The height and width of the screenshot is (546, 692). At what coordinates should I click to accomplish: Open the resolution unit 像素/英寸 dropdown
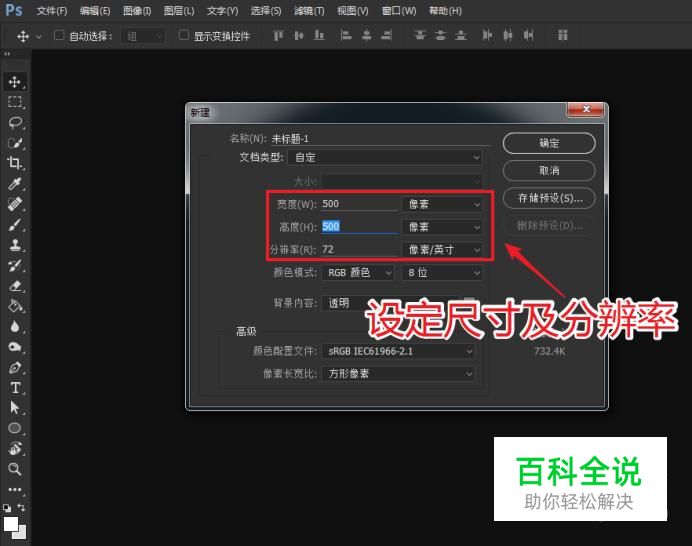coord(442,250)
